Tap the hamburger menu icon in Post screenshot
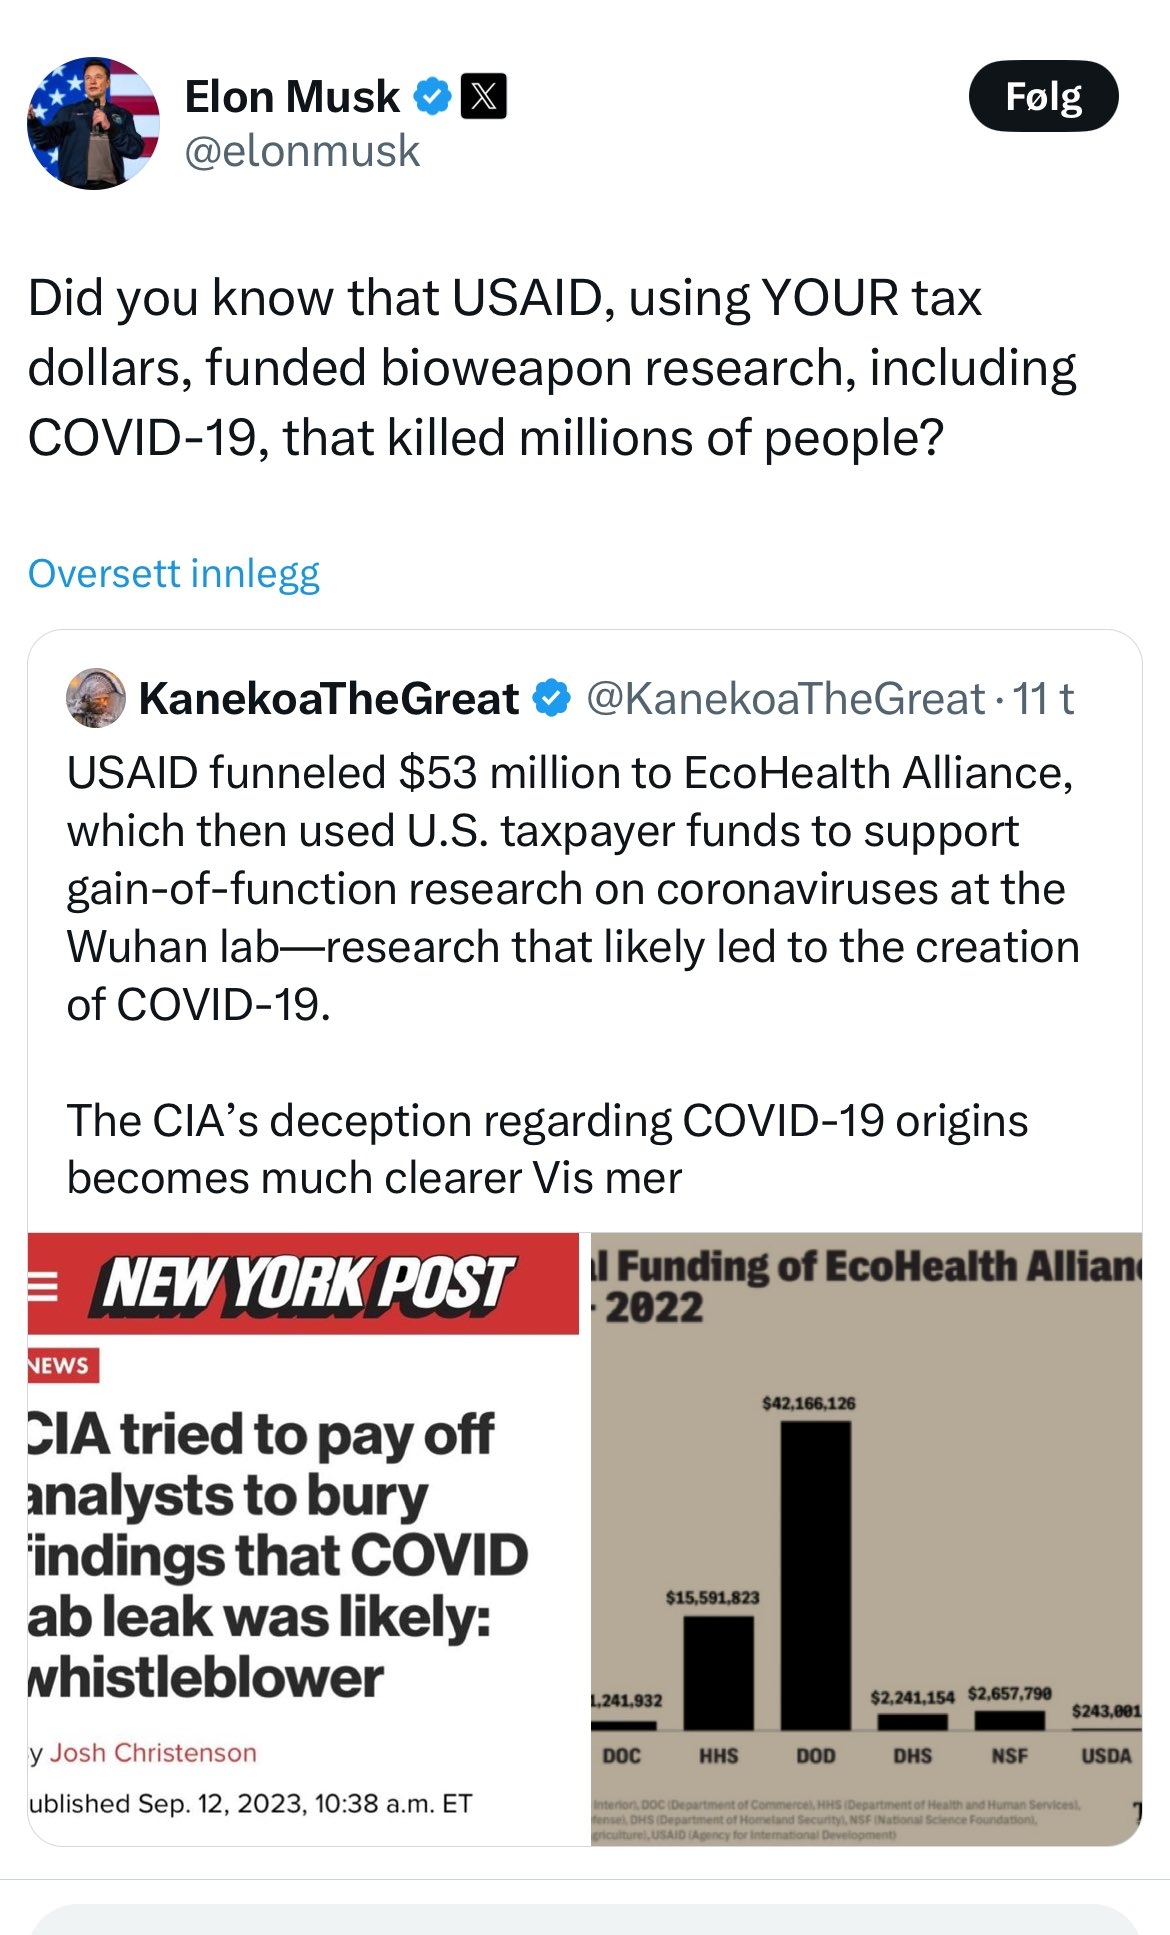The width and height of the screenshot is (1170, 1935). (42, 1286)
